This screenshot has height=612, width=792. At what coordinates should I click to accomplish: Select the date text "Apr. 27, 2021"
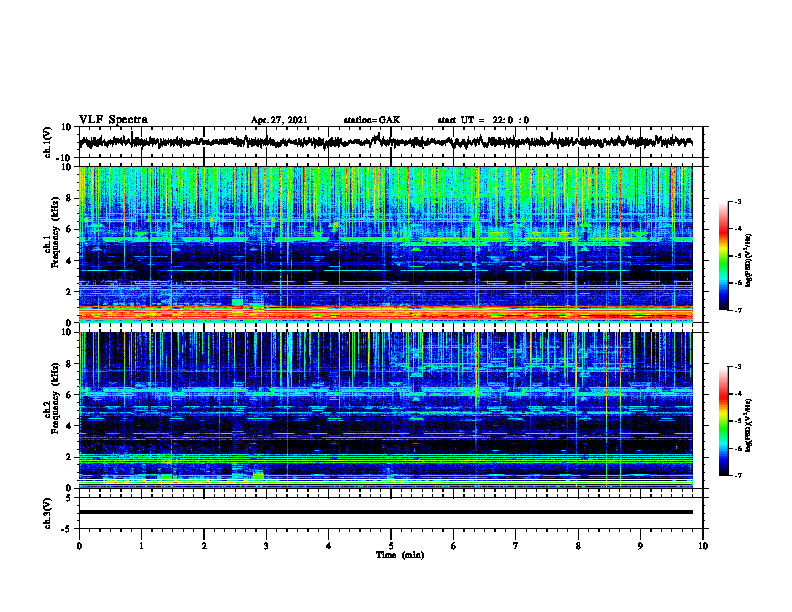click(279, 120)
